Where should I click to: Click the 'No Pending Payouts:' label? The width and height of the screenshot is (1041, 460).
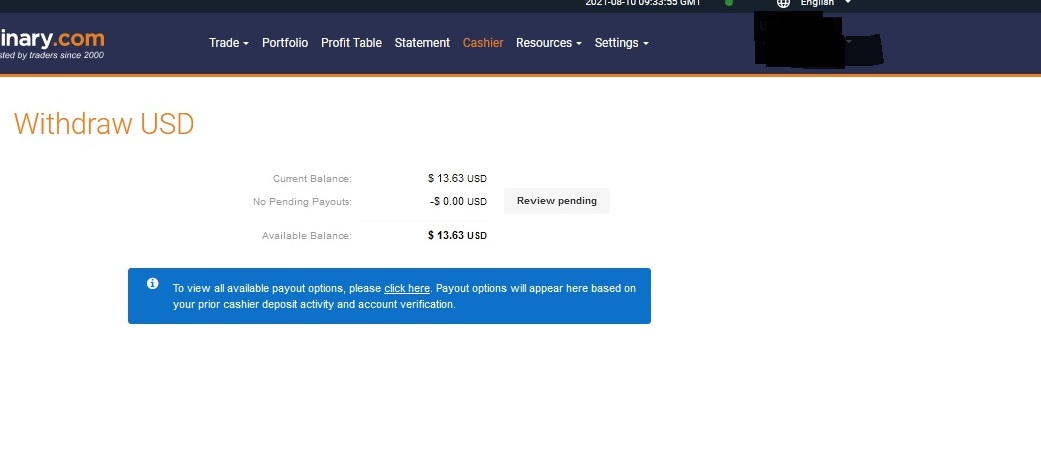point(302,201)
